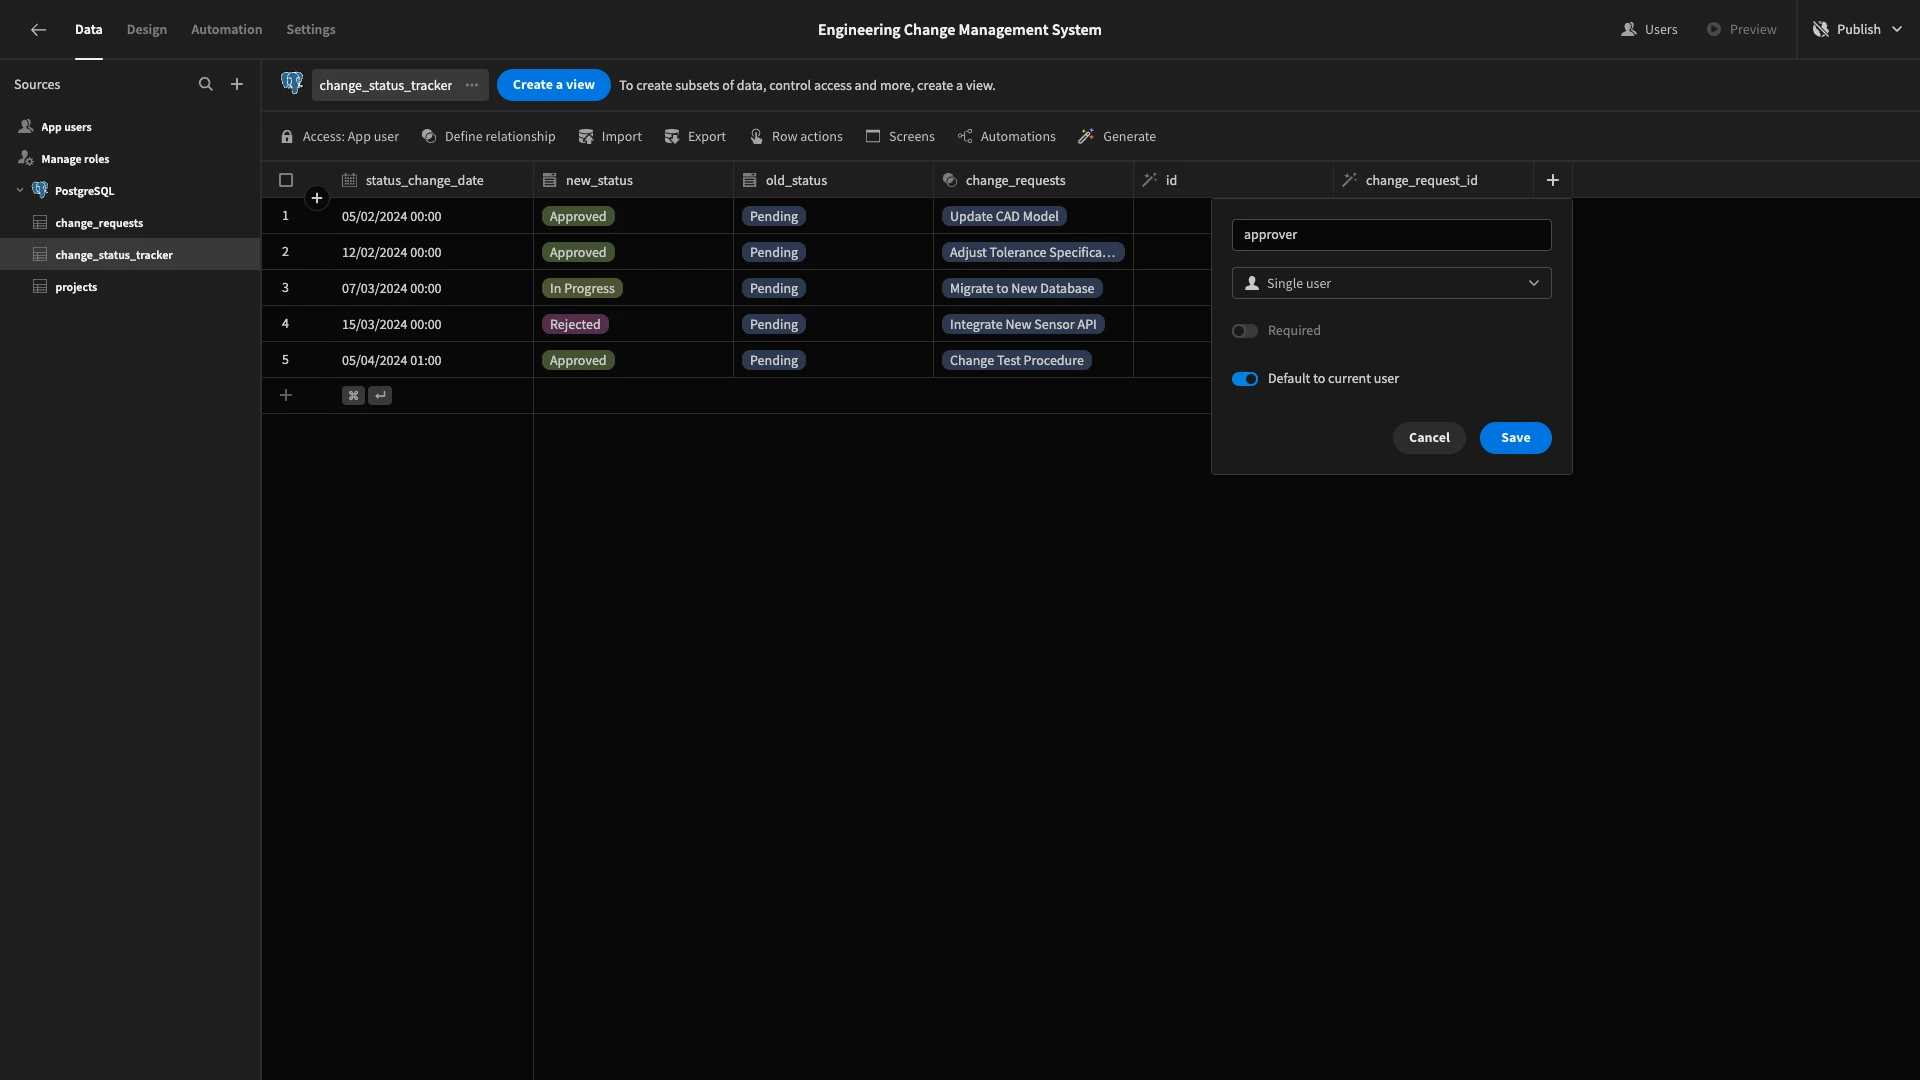Tick the select-all rows checkbox
The width and height of the screenshot is (1920, 1080).
(x=286, y=181)
